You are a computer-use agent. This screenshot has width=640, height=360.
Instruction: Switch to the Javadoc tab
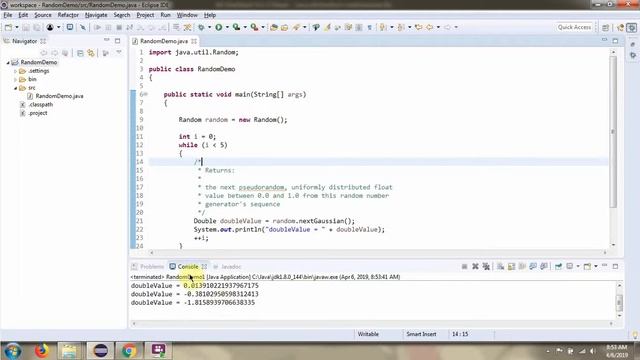click(x=227, y=267)
